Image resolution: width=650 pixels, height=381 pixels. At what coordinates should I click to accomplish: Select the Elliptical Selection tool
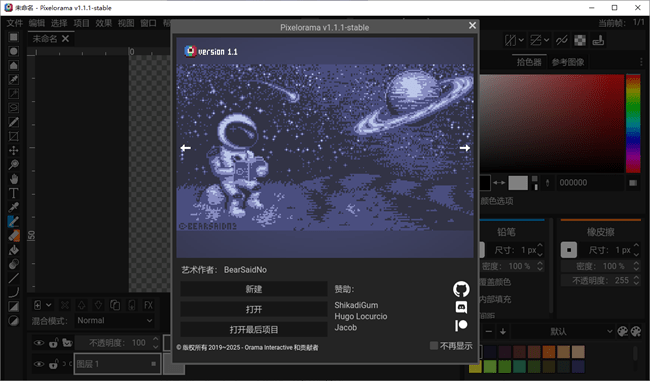click(13, 51)
